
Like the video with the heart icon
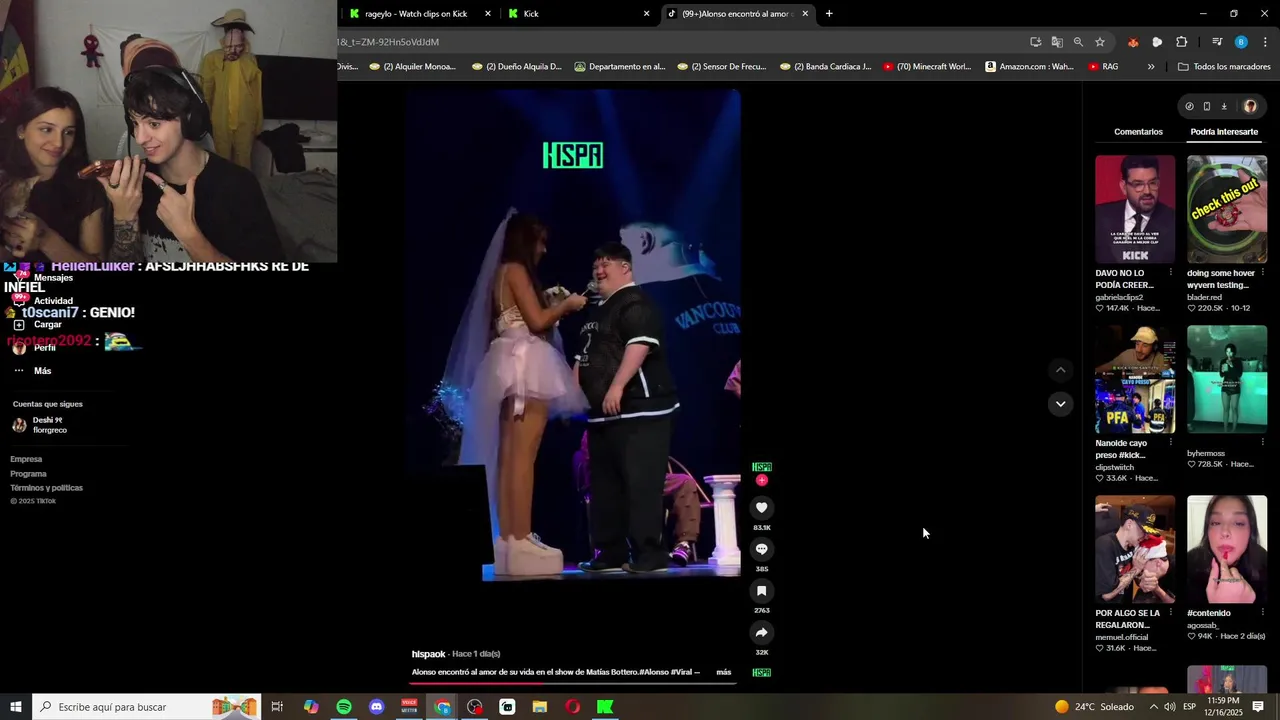pos(761,508)
